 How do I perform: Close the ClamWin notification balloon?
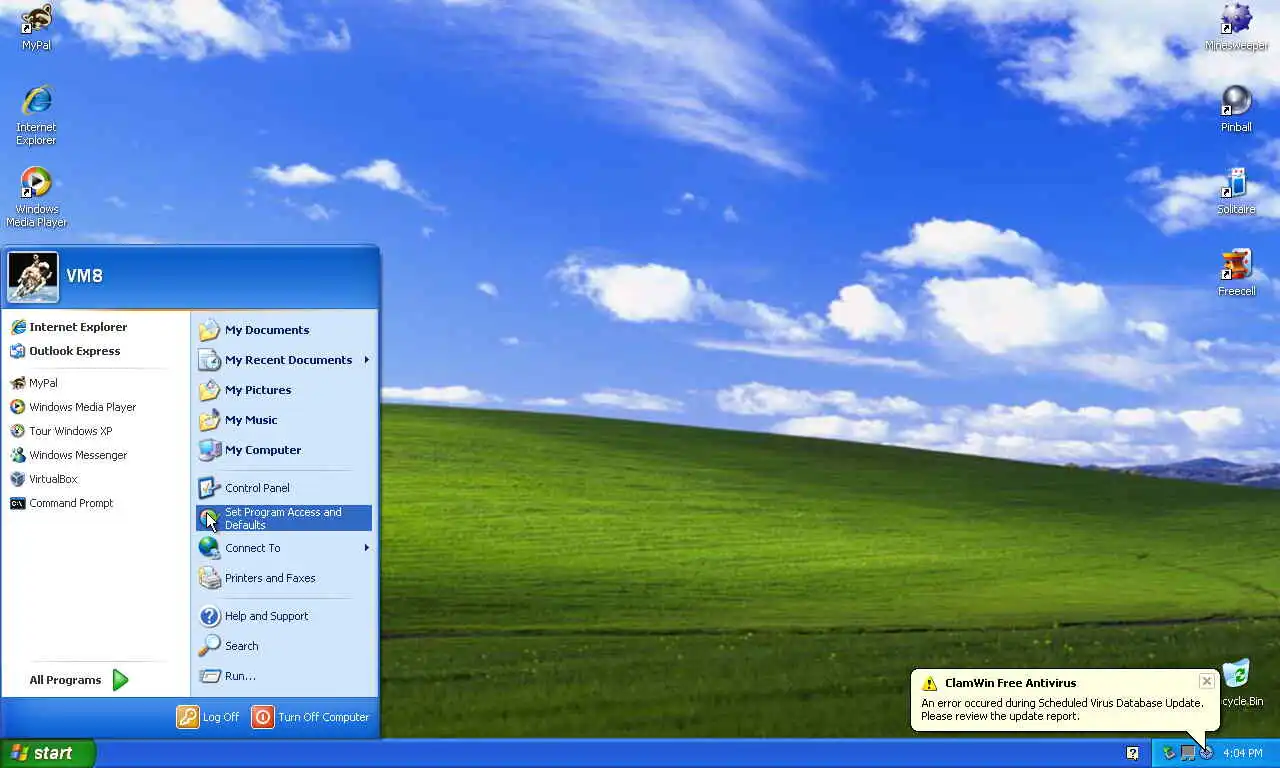(1207, 681)
